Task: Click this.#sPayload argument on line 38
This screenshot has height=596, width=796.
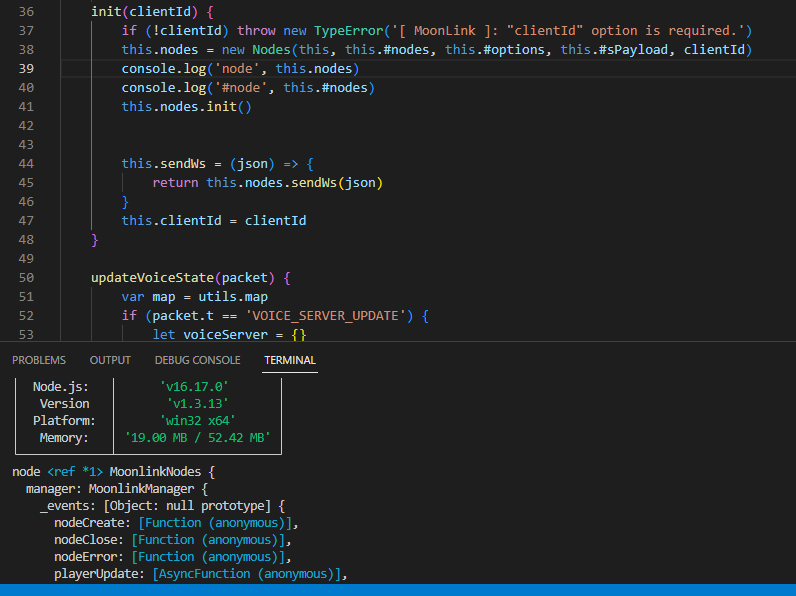Action: point(614,50)
